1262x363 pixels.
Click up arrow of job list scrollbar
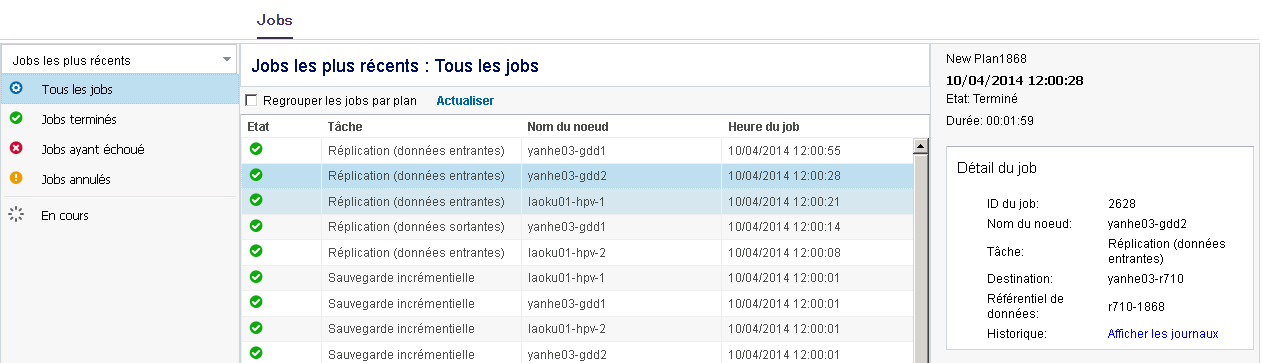click(922, 146)
